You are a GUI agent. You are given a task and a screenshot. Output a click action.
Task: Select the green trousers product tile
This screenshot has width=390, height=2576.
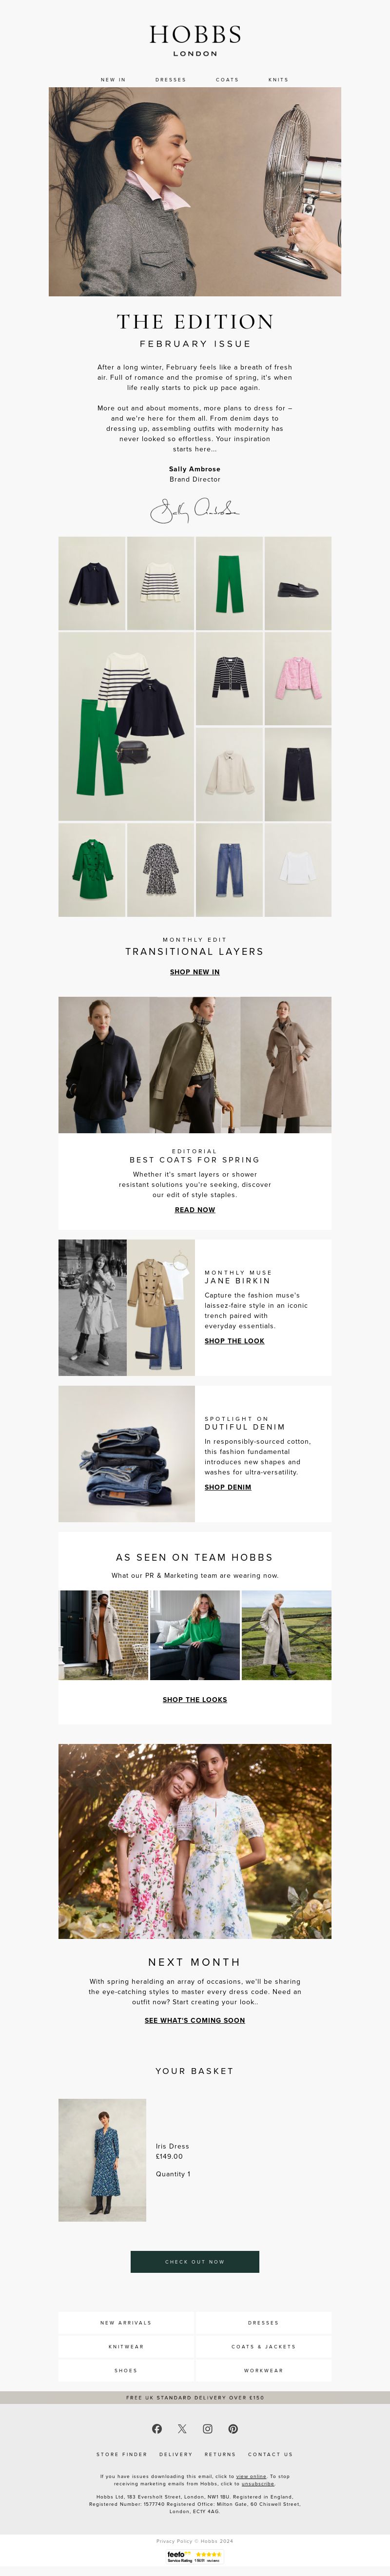[229, 583]
